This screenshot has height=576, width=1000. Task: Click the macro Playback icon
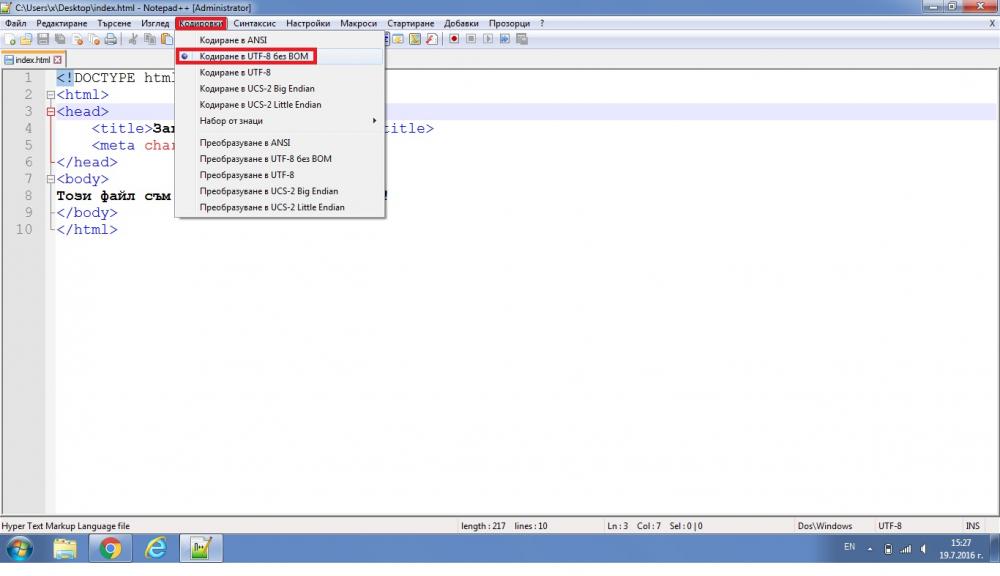point(488,39)
